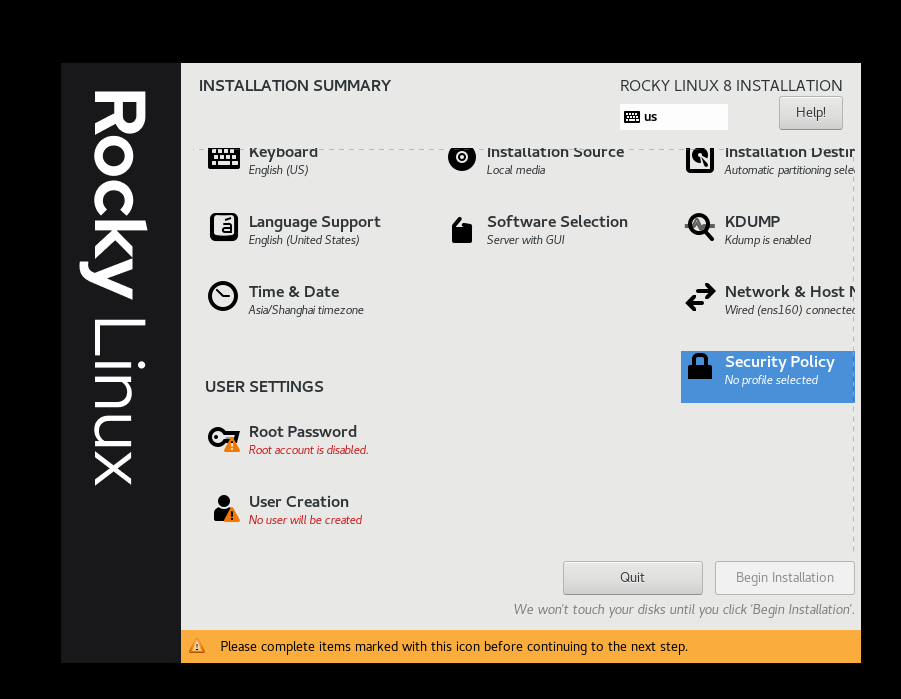Click the Begin Installation button
This screenshot has width=901, height=699.
pyautogui.click(x=784, y=578)
